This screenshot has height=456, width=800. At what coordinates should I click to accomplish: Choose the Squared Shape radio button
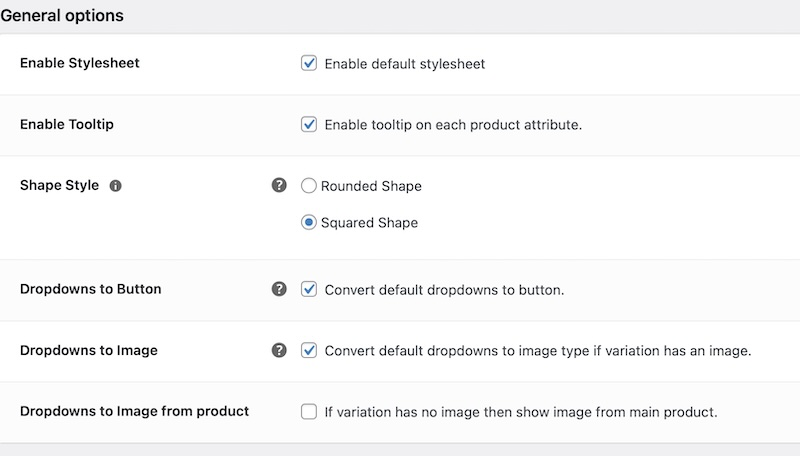coord(309,222)
